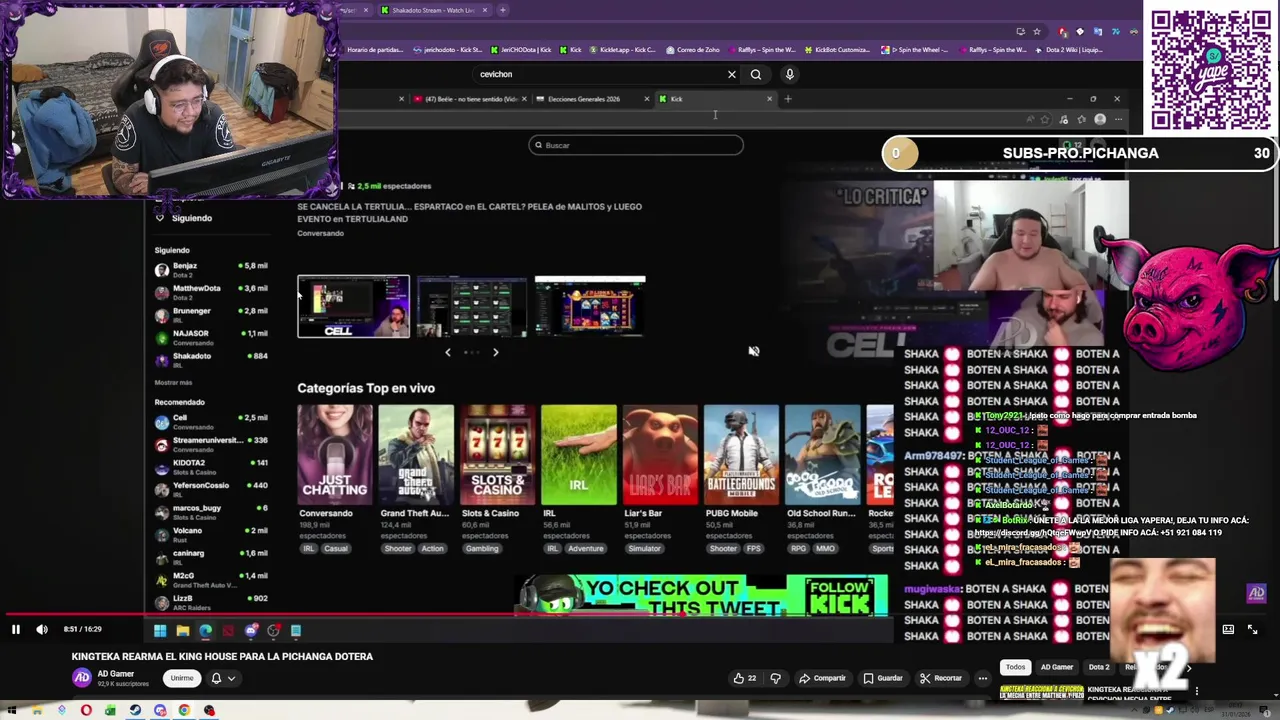Select the Todos filter chip
The width and height of the screenshot is (1280, 720).
(1015, 667)
